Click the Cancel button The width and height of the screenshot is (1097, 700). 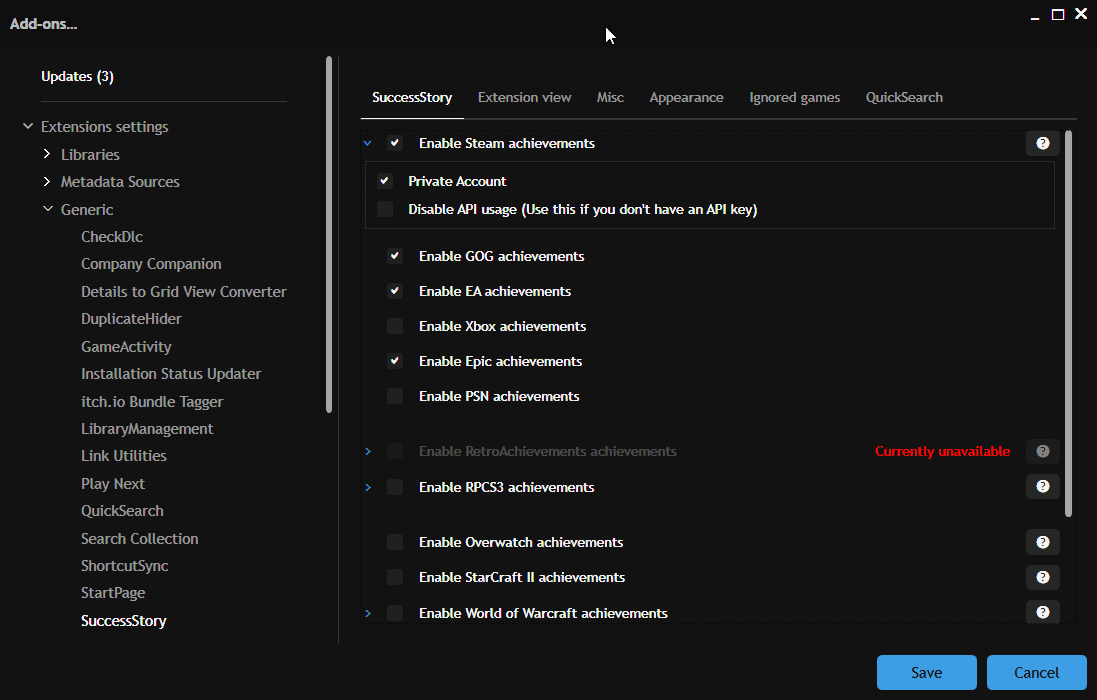click(1036, 672)
